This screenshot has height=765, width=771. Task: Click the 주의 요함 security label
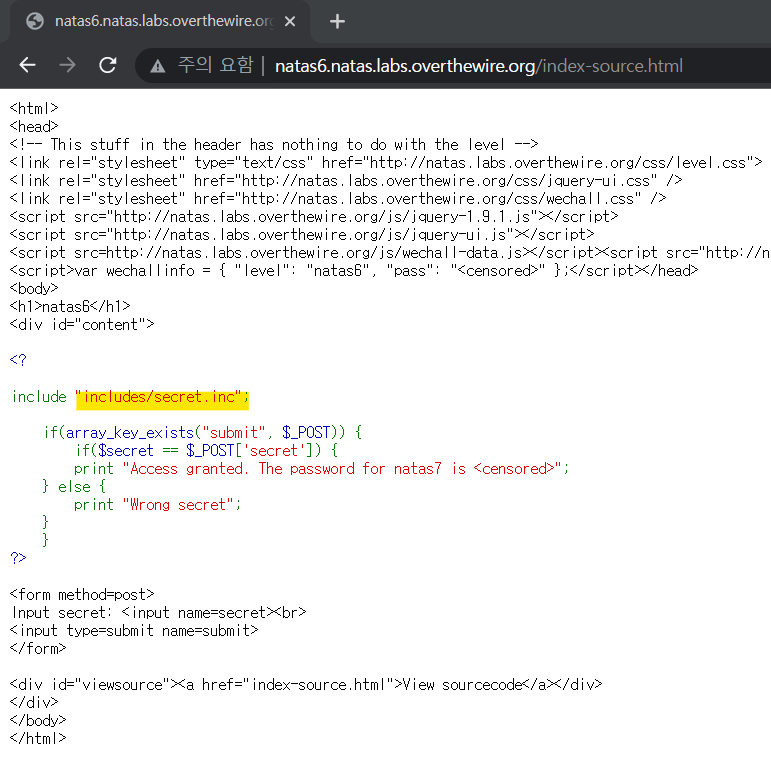[215, 65]
